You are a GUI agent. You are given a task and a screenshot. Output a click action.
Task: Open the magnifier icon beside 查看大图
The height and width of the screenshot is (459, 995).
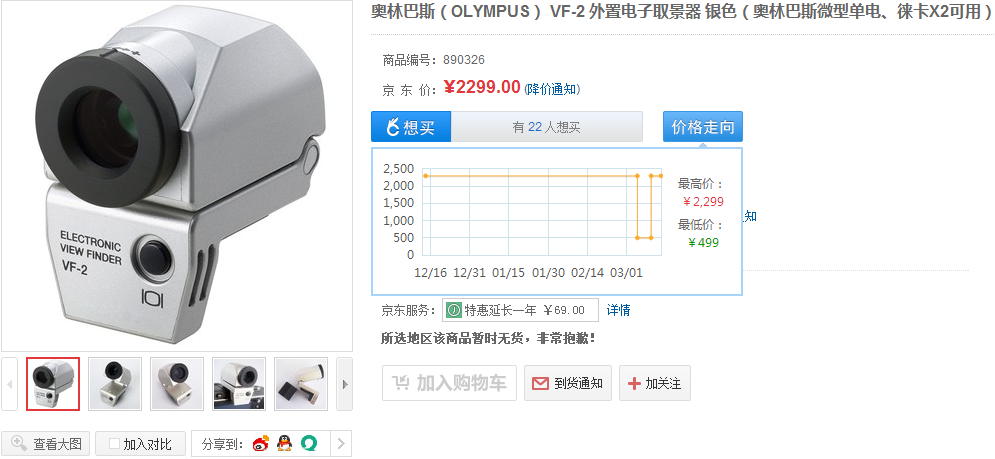coord(19,443)
